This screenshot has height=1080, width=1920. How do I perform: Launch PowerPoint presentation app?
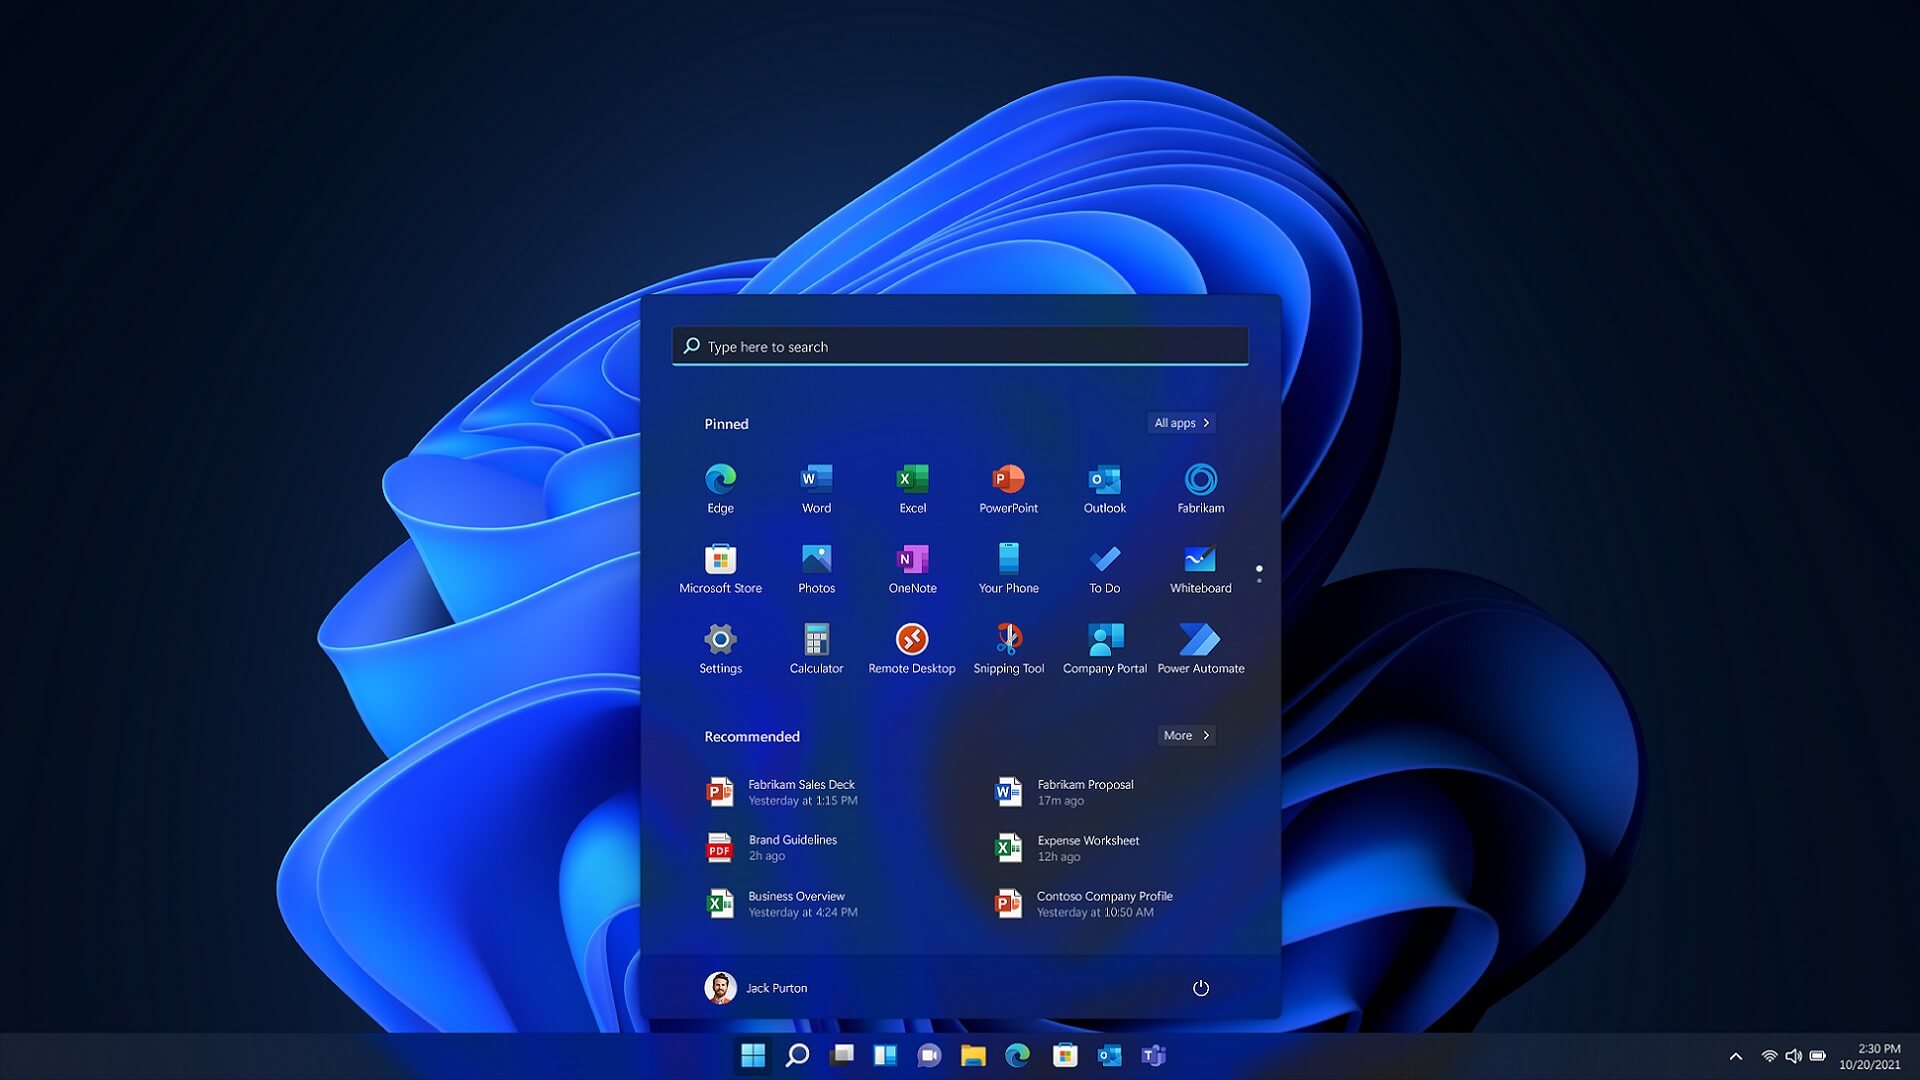(x=1007, y=488)
